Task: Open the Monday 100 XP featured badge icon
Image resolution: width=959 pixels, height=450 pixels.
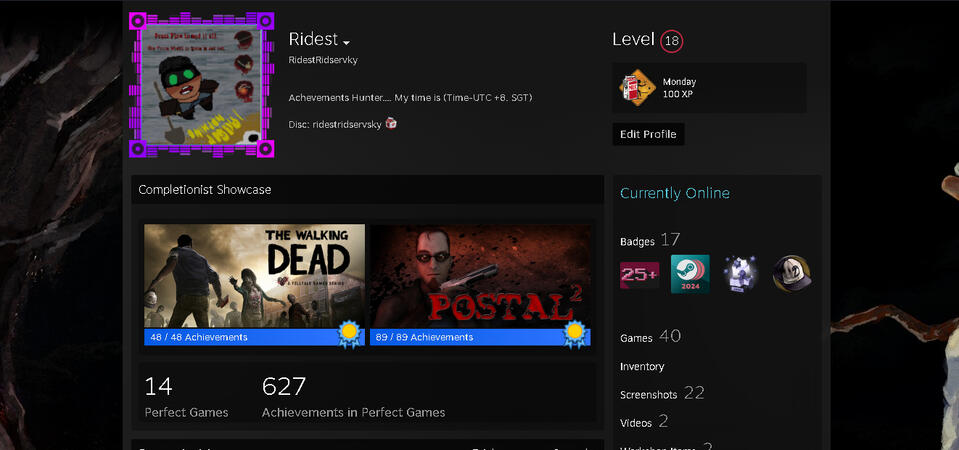Action: tap(637, 87)
